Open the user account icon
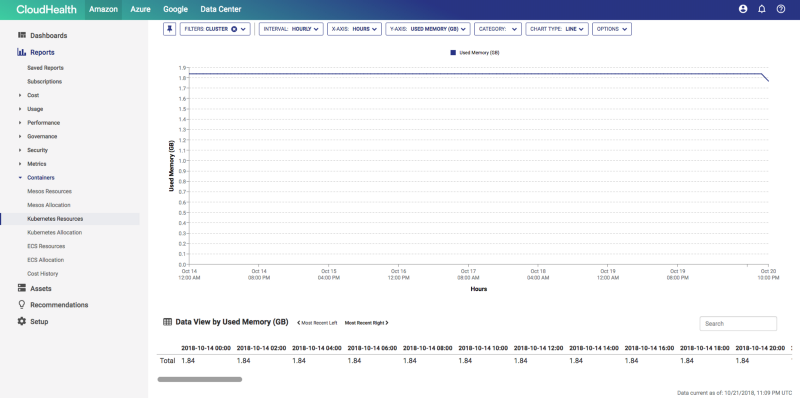The width and height of the screenshot is (800, 398). (743, 9)
